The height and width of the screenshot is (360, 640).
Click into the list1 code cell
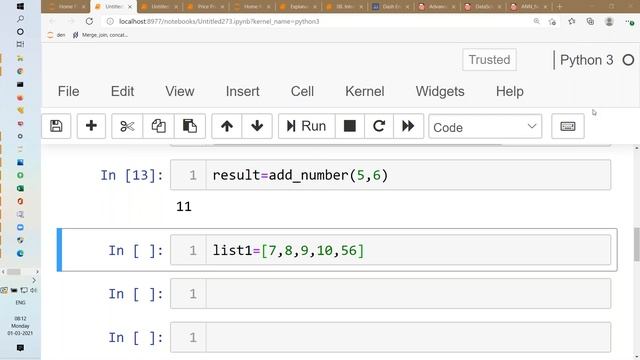pos(408,250)
